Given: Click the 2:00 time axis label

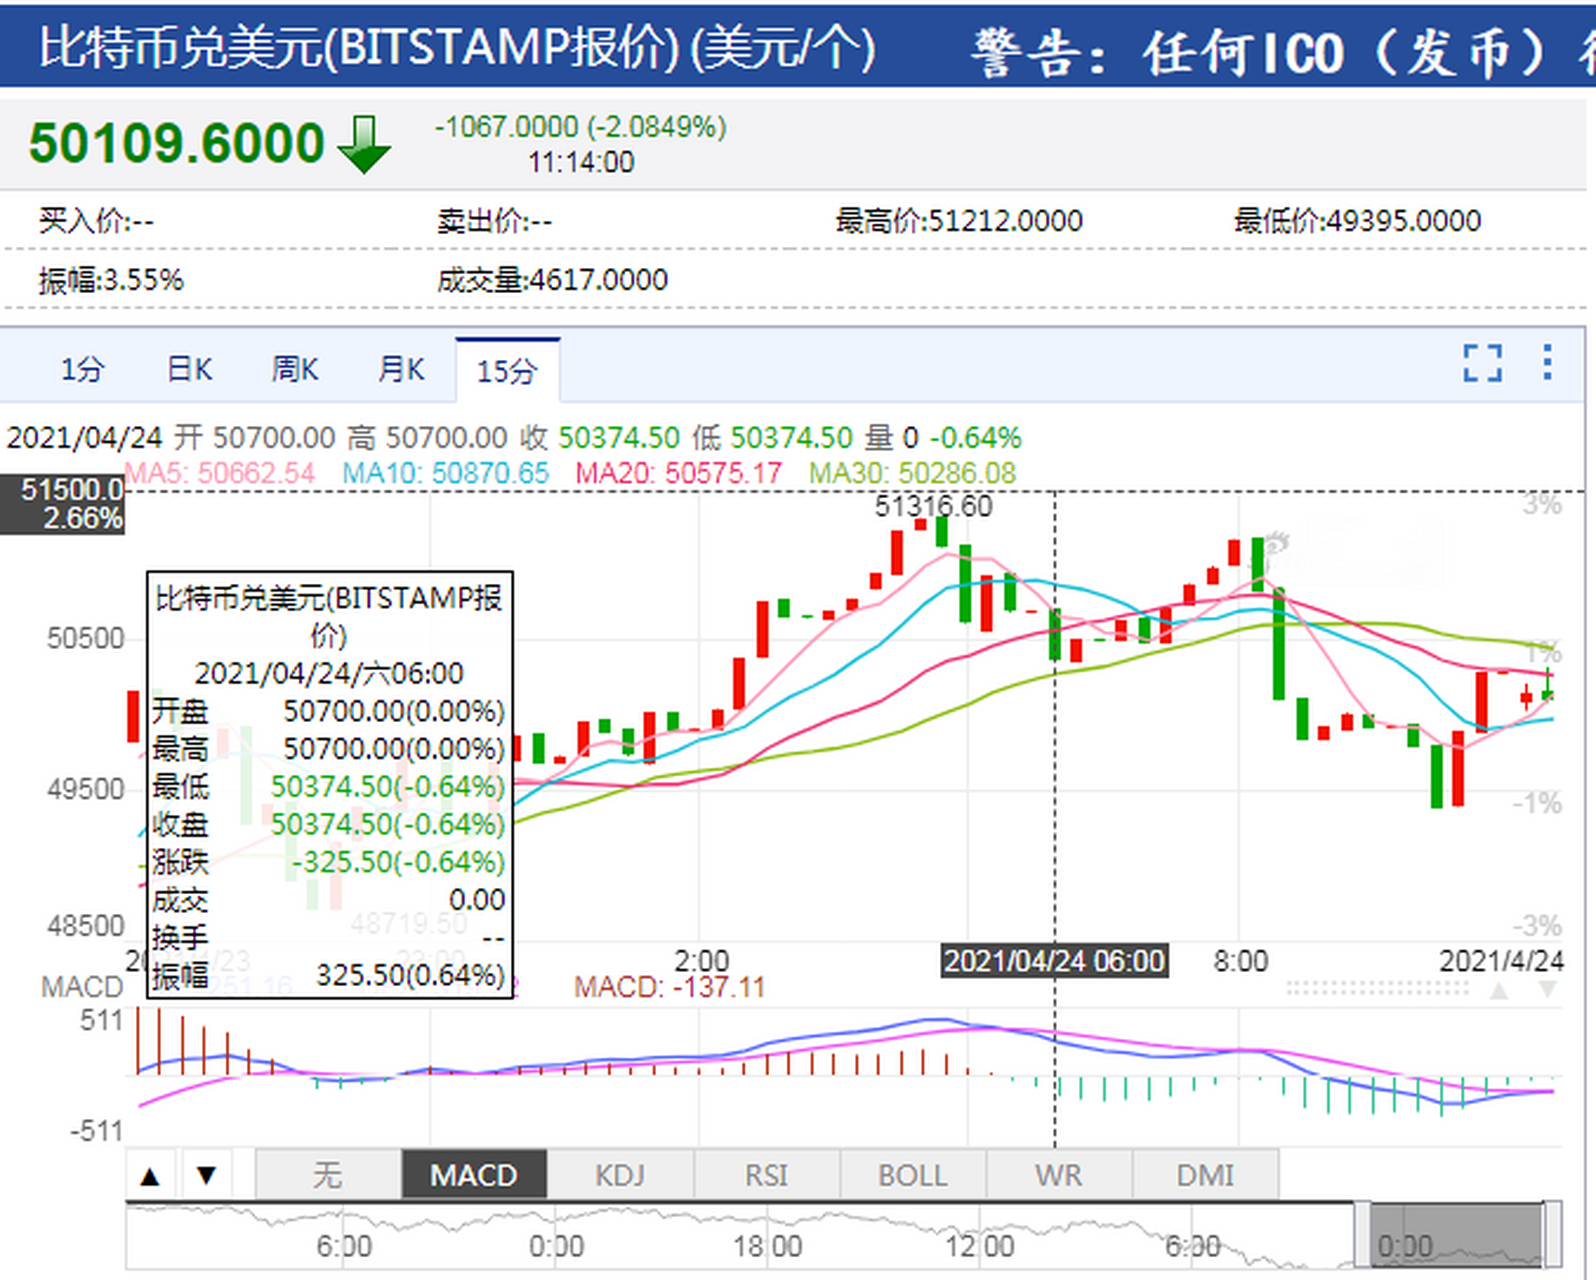Looking at the screenshot, I should coord(702,961).
